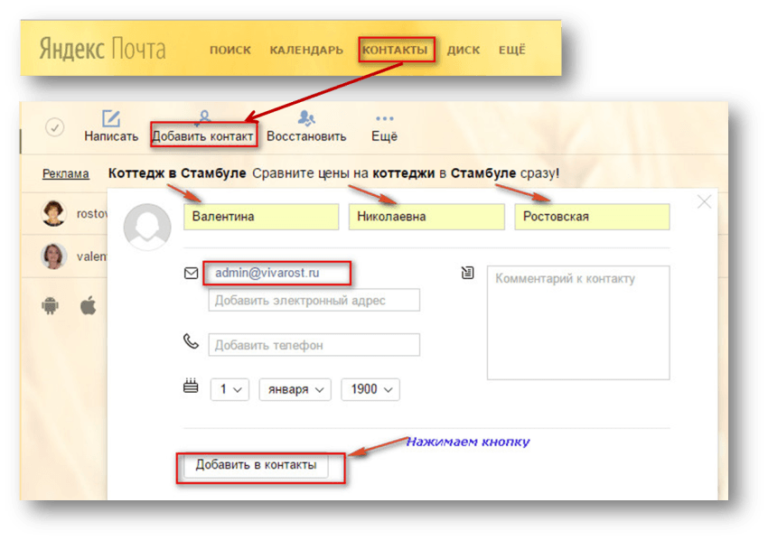Focus the last name field Ростовская
Screen dimensions: 768x540
(x=592, y=217)
